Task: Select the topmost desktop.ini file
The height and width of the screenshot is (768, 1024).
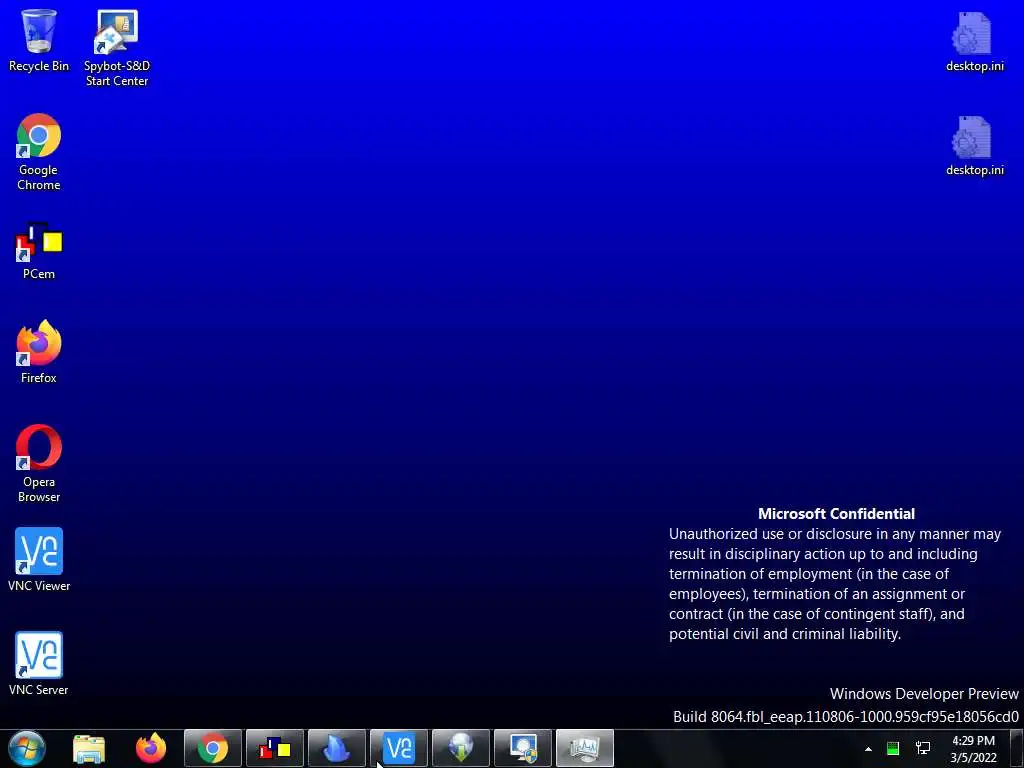Action: click(x=974, y=41)
